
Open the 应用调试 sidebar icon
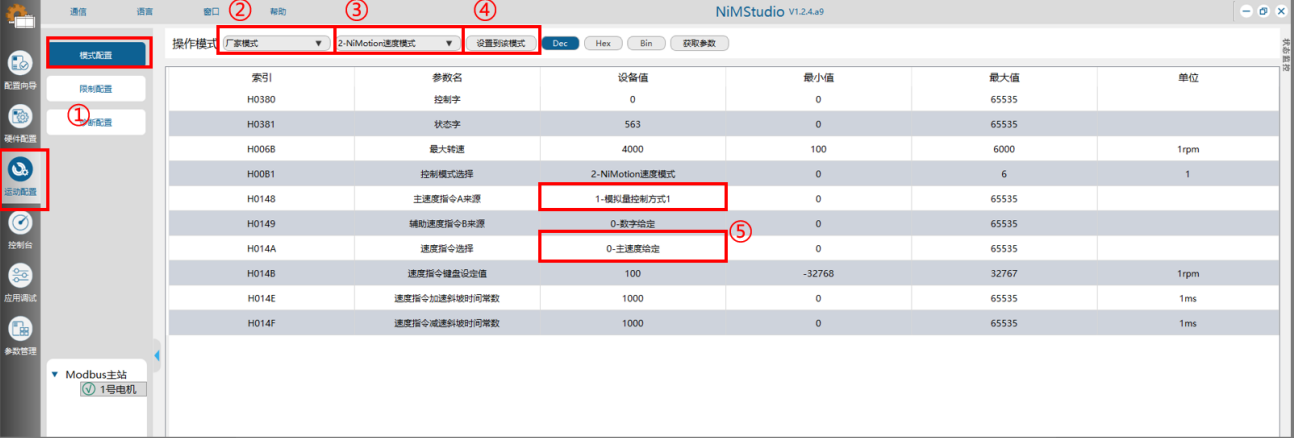20,278
